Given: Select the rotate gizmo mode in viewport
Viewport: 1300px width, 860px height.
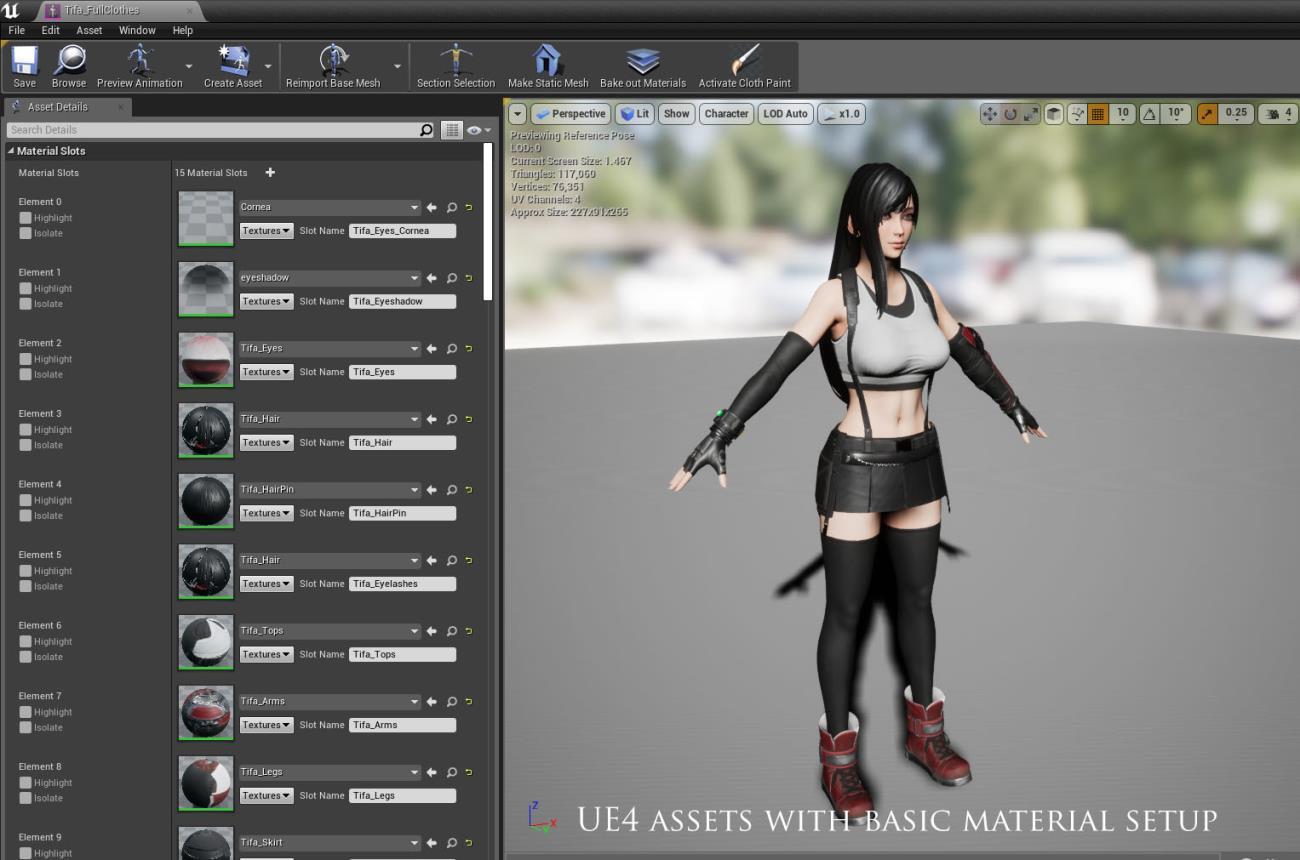Looking at the screenshot, I should [x=1010, y=114].
